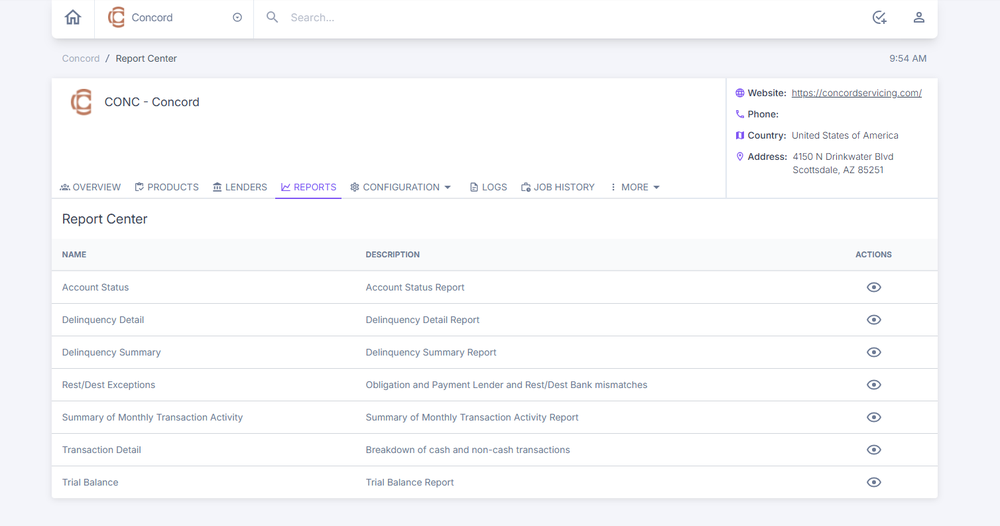Navigate to Concord breadcrumb link

point(80,58)
